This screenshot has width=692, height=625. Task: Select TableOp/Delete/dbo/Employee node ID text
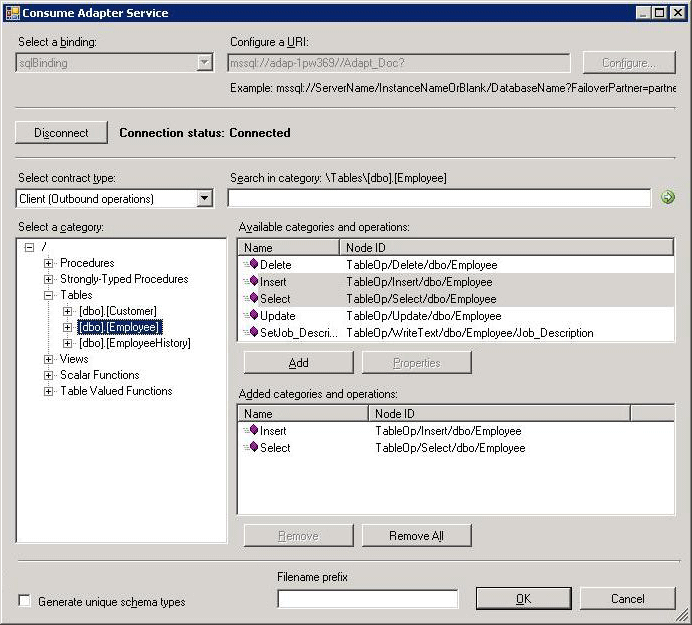[x=422, y=265]
